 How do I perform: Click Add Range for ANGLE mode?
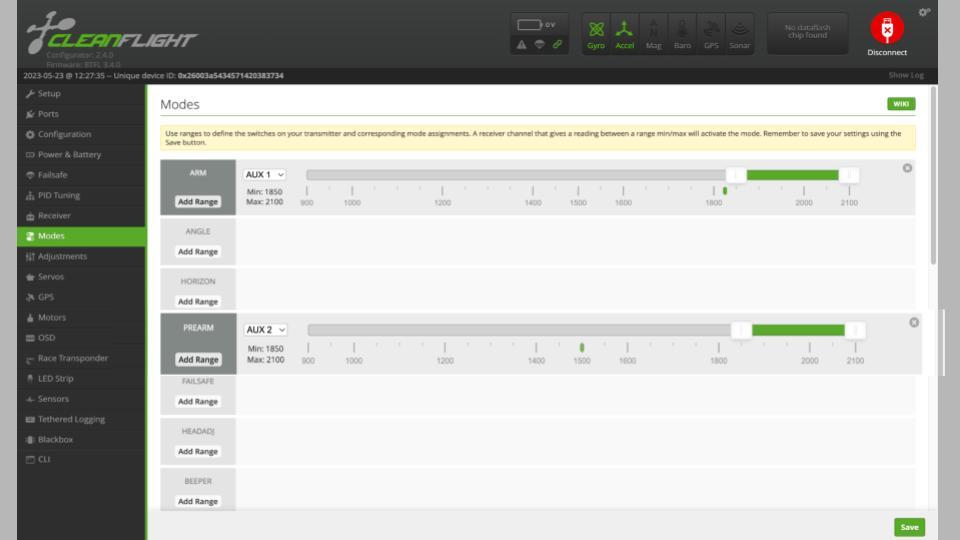pyautogui.click(x=198, y=252)
